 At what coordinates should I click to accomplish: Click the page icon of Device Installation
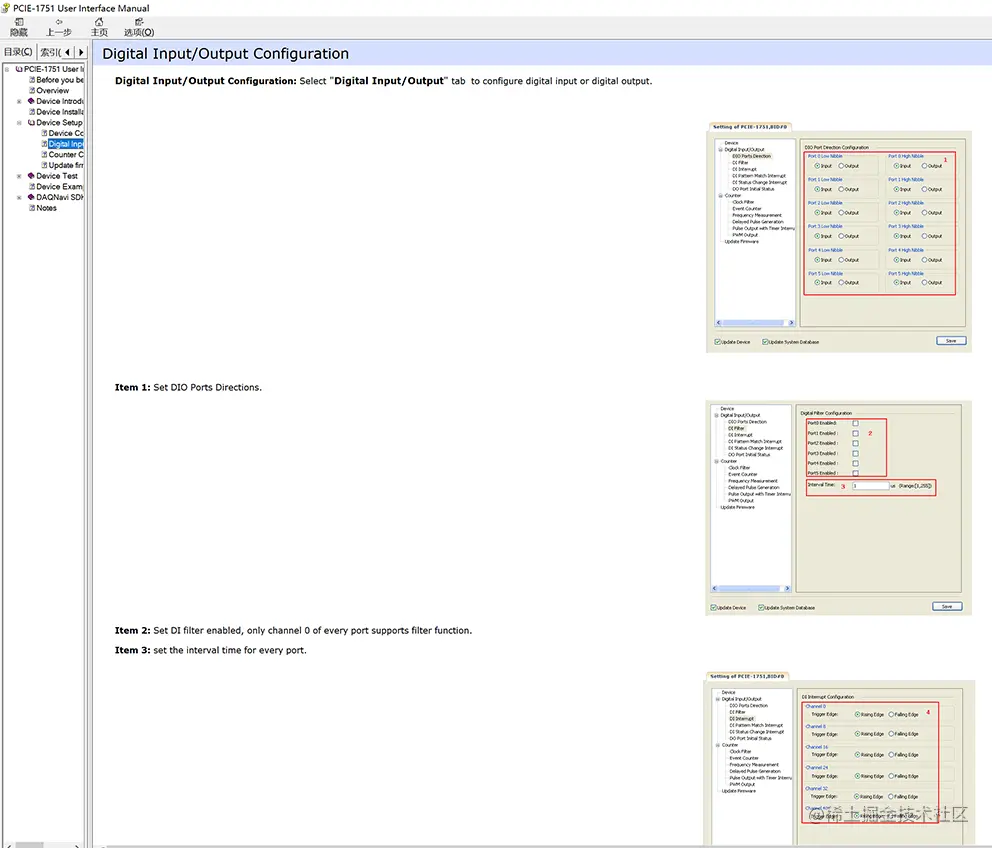(32, 112)
